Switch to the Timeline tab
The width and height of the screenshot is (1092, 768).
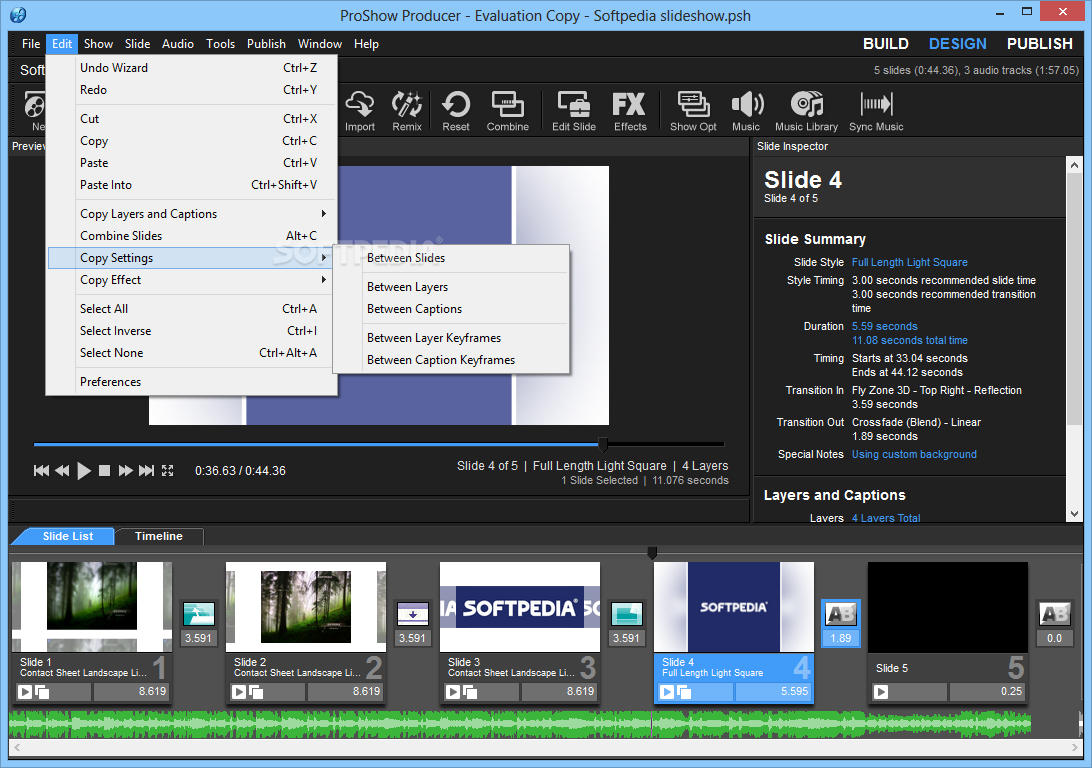[x=159, y=536]
